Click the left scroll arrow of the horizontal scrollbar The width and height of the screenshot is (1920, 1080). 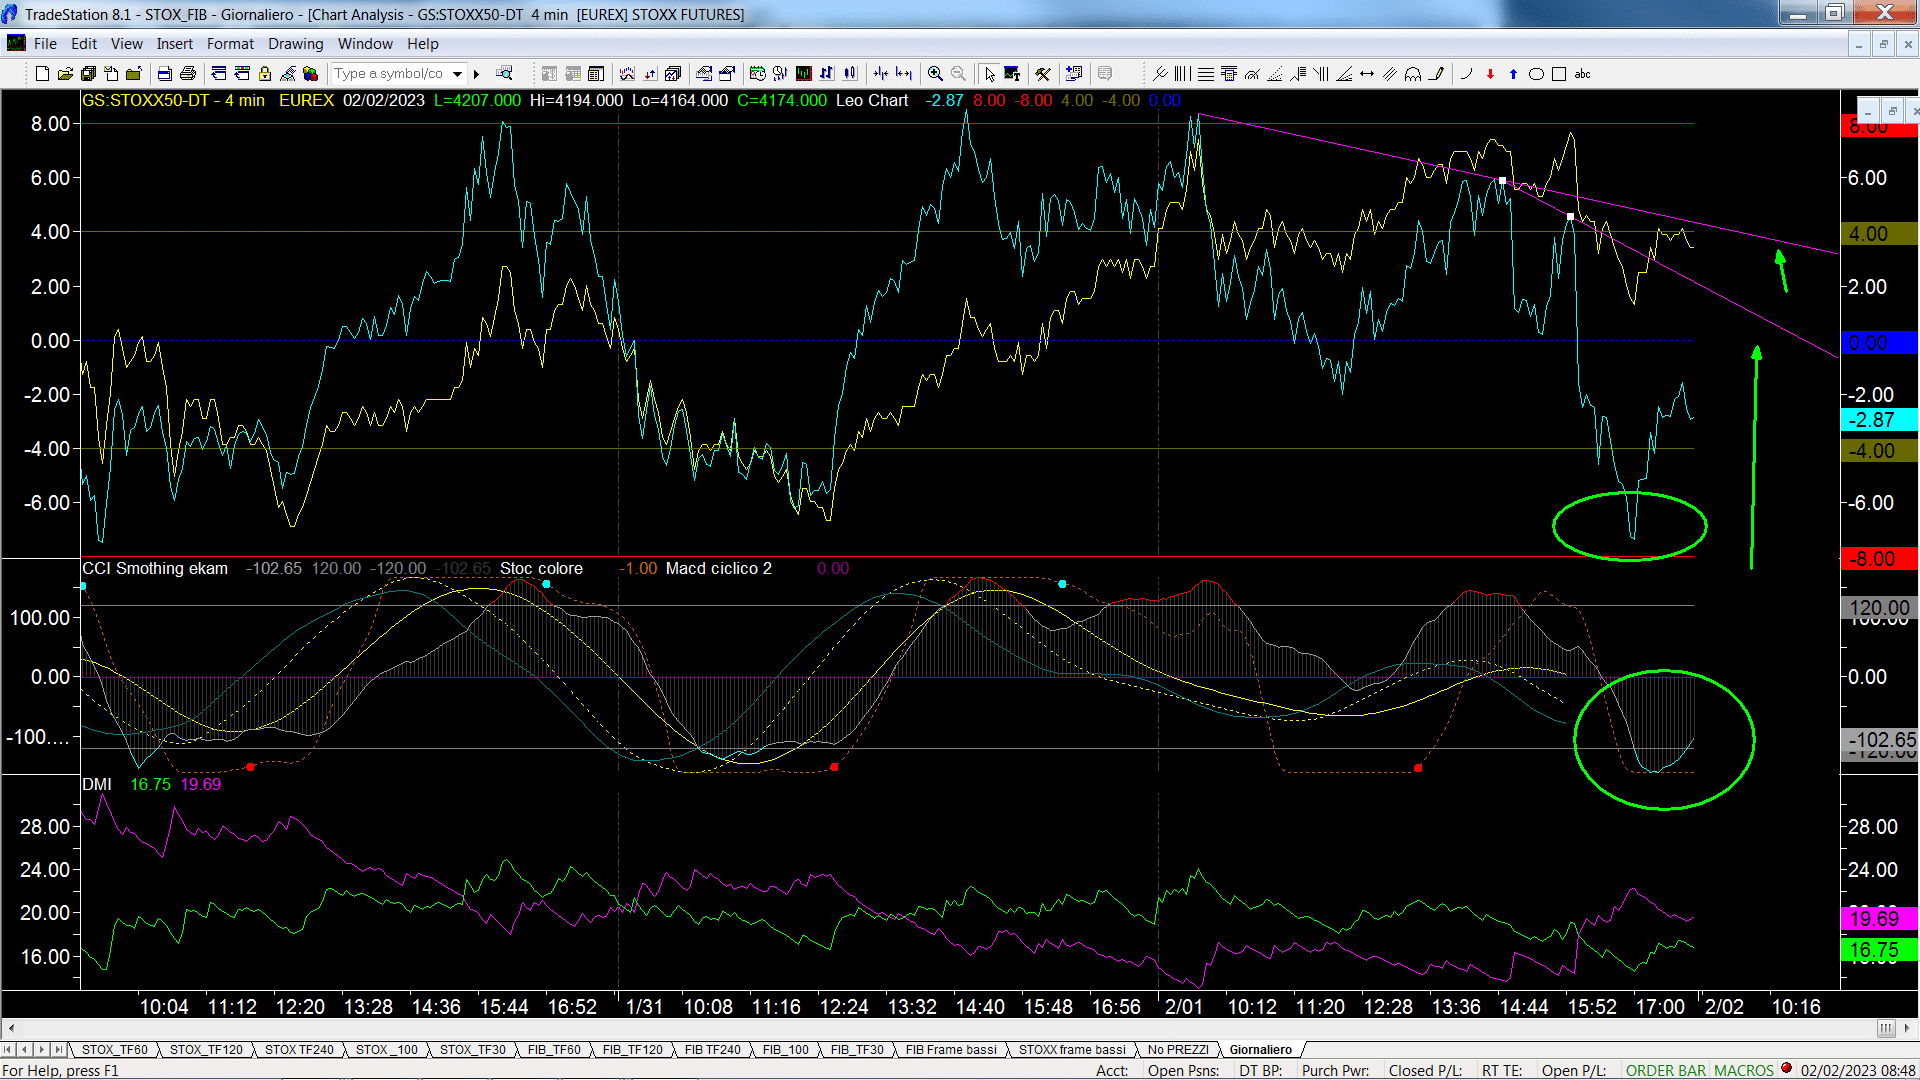click(11, 1028)
